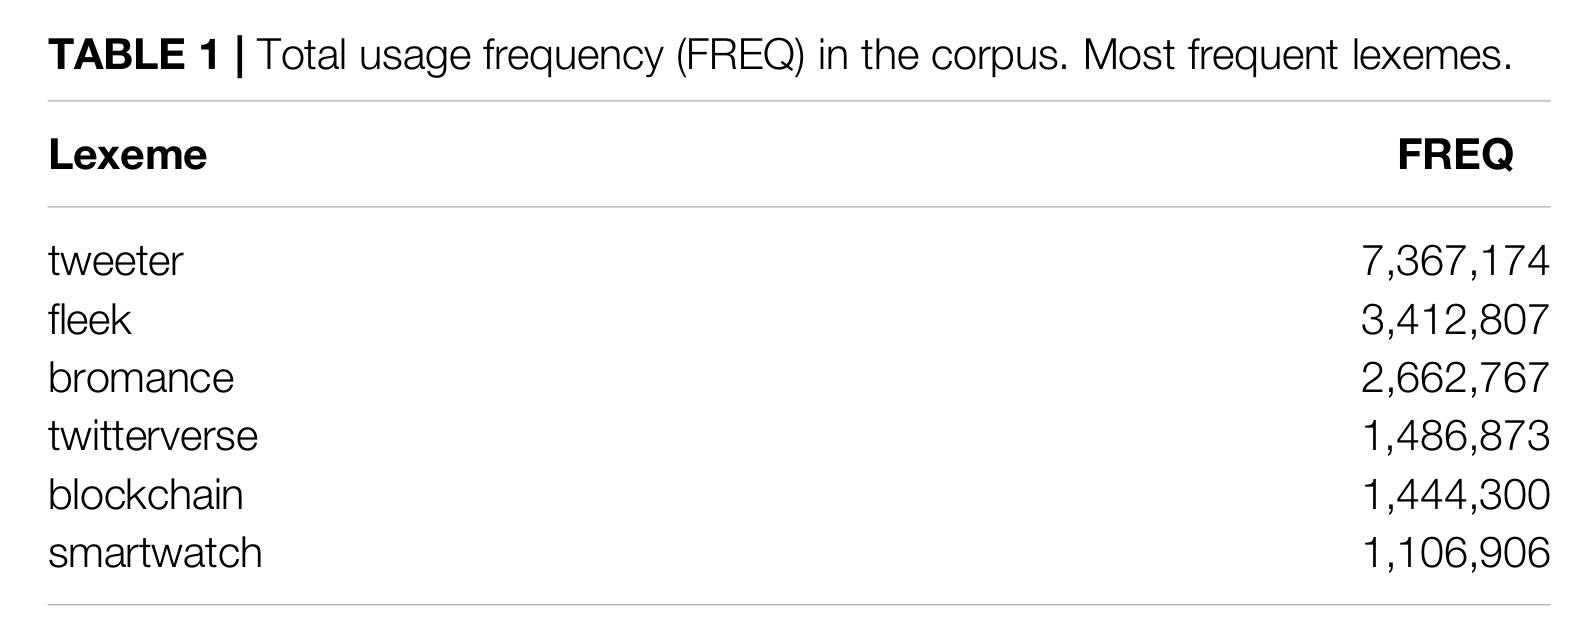Click the frequency value 1,444,300

[1455, 495]
